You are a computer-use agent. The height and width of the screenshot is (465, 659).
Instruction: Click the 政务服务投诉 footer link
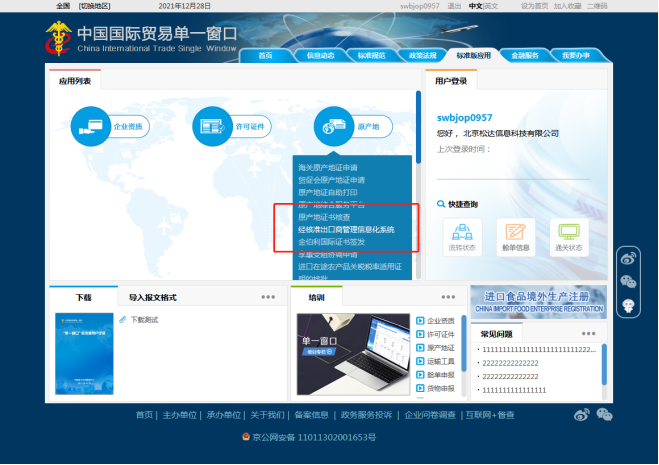tap(366, 415)
